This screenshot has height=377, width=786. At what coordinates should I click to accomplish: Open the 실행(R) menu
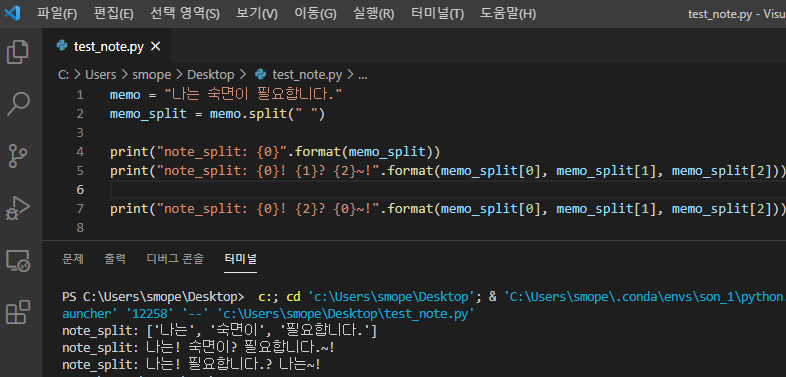pyautogui.click(x=373, y=14)
